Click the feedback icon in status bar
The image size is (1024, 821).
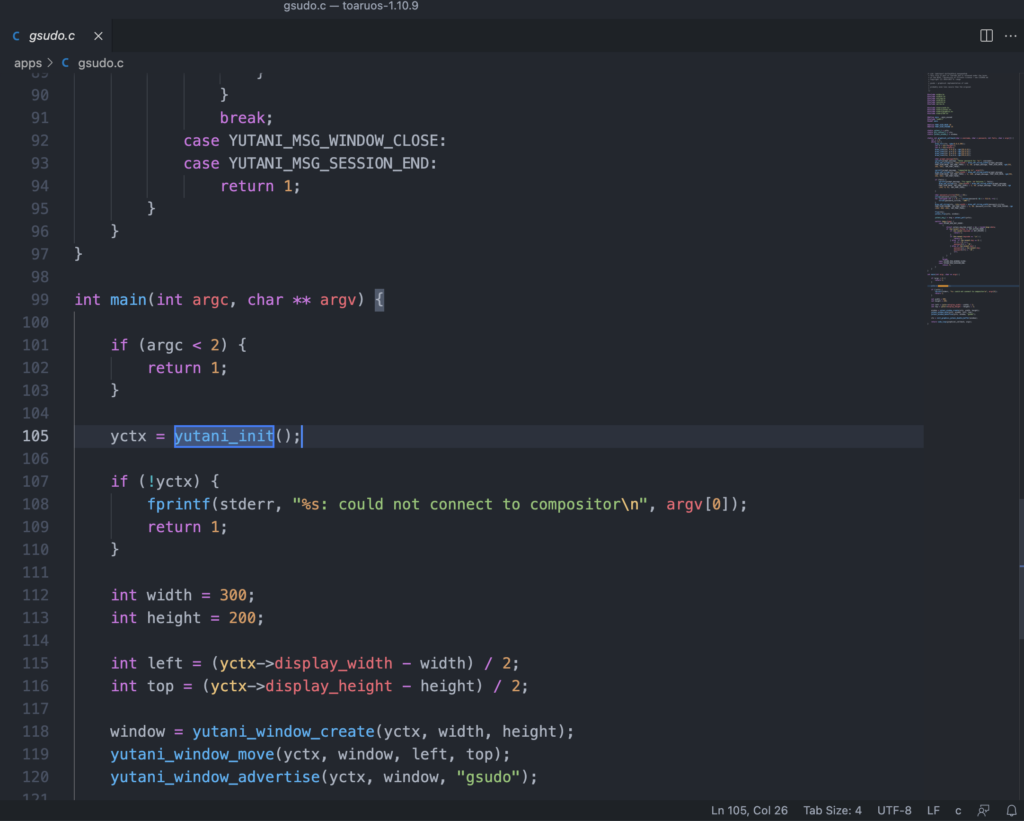point(983,811)
